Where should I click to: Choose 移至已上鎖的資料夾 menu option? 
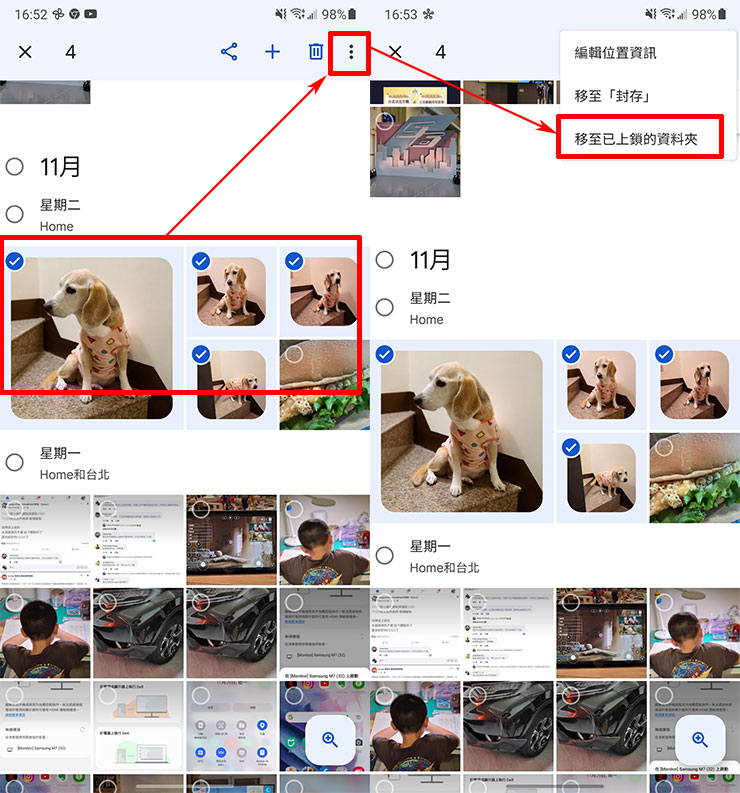click(636, 139)
